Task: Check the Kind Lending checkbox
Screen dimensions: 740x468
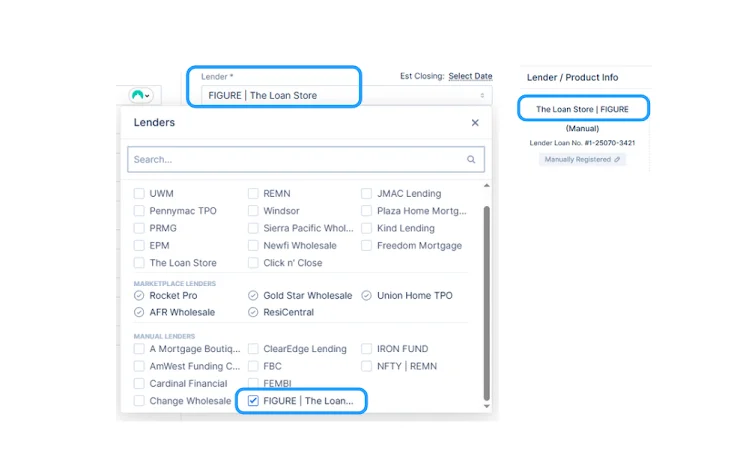Action: pyautogui.click(x=366, y=228)
